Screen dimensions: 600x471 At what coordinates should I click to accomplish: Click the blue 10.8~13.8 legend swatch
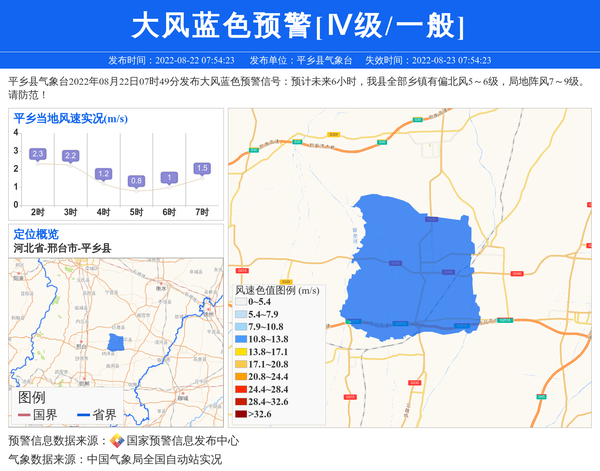click(x=240, y=339)
